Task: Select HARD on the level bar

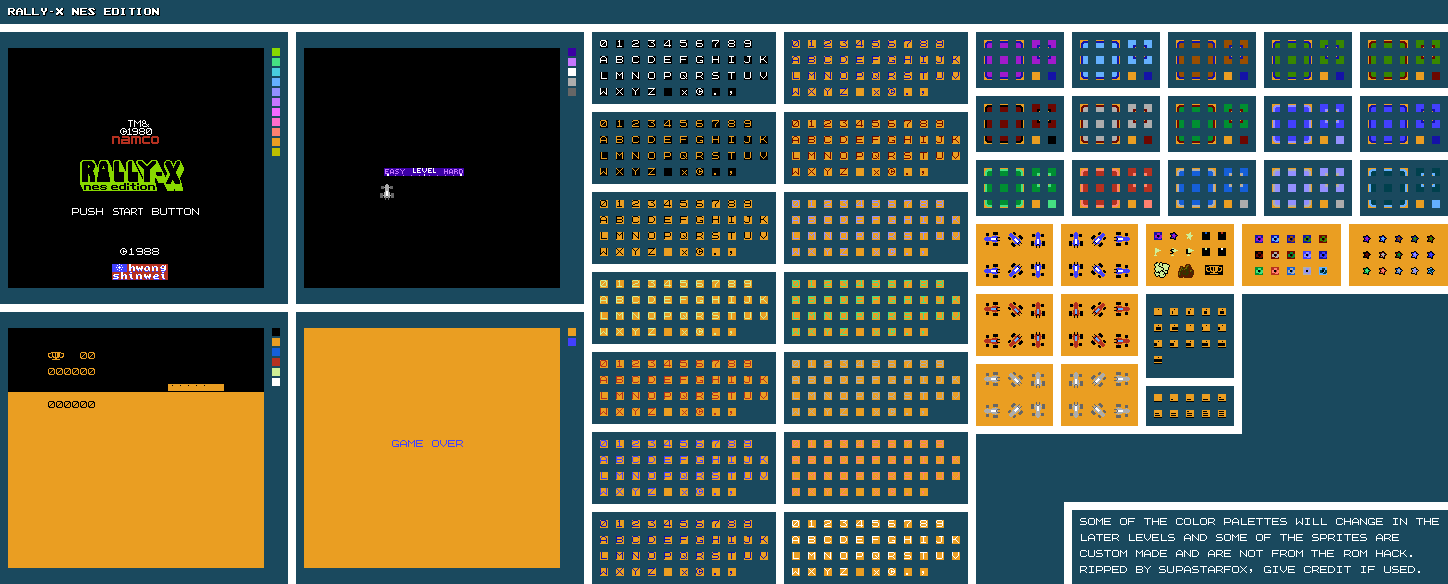Action: pyautogui.click(x=452, y=172)
